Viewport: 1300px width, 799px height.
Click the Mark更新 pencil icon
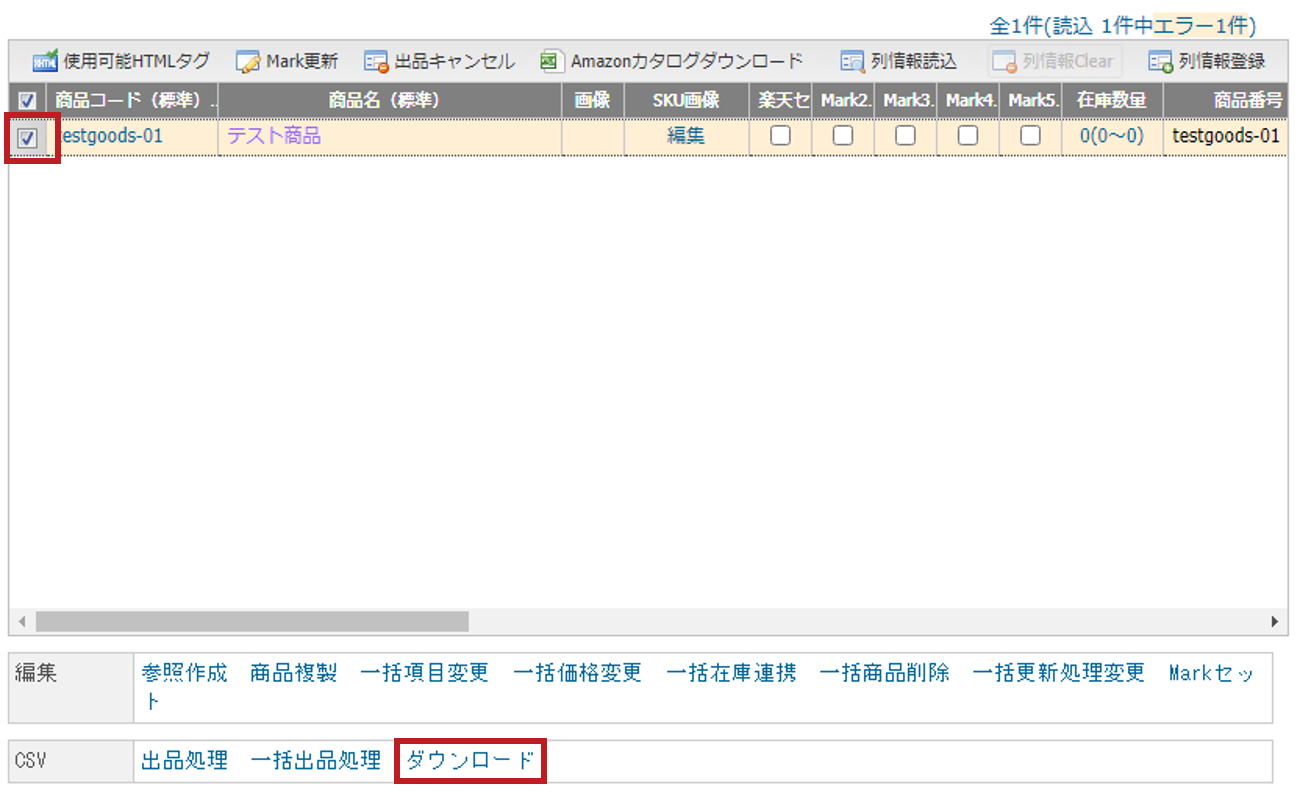click(x=248, y=62)
